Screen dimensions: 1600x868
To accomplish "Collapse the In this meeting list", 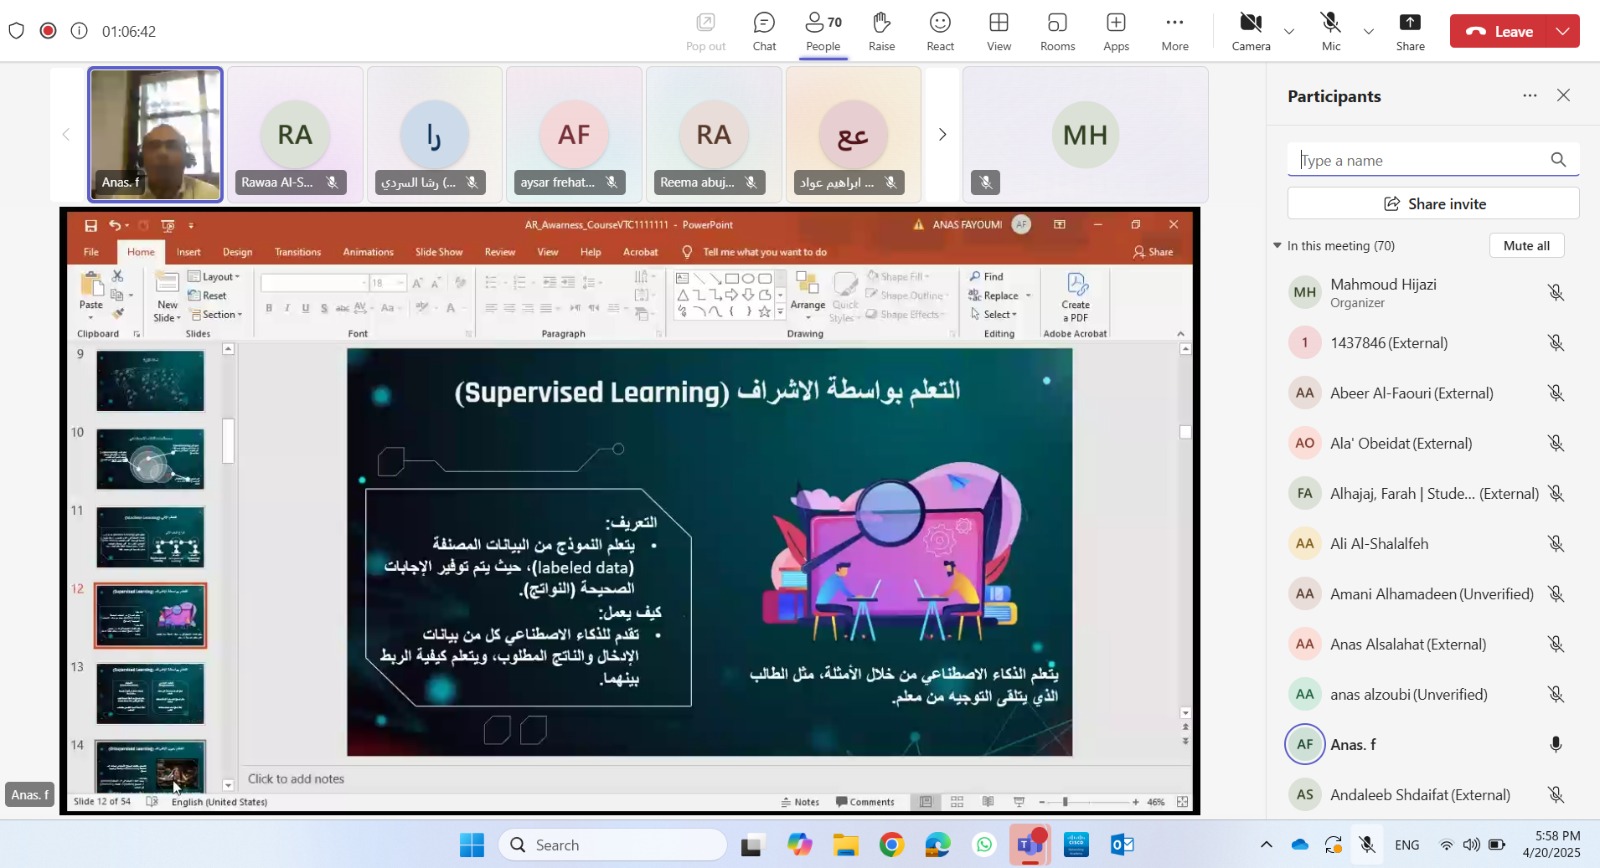I will (x=1277, y=245).
